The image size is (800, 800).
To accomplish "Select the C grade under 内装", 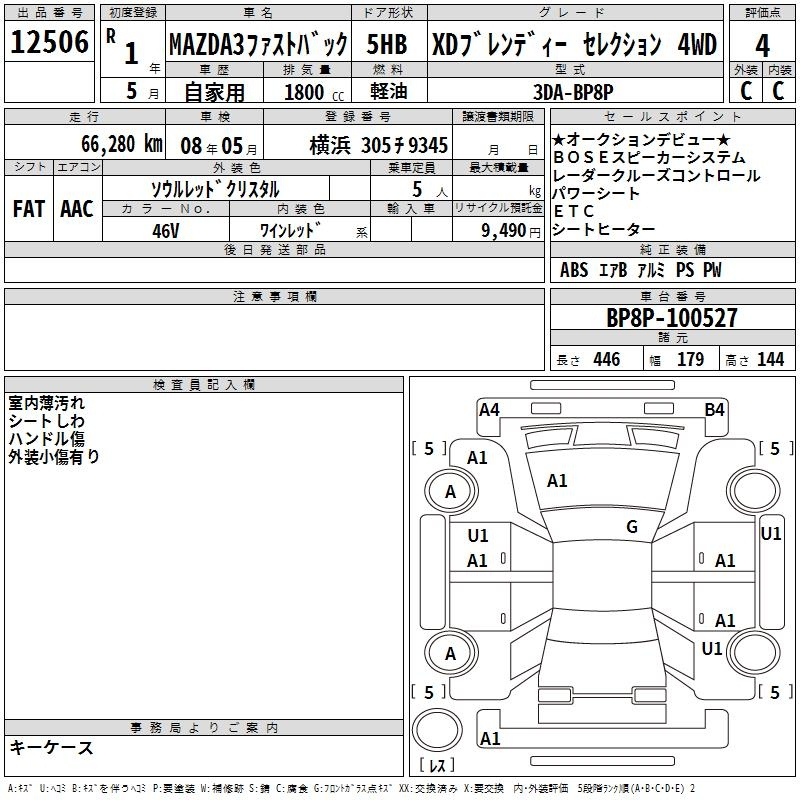I will tap(778, 91).
